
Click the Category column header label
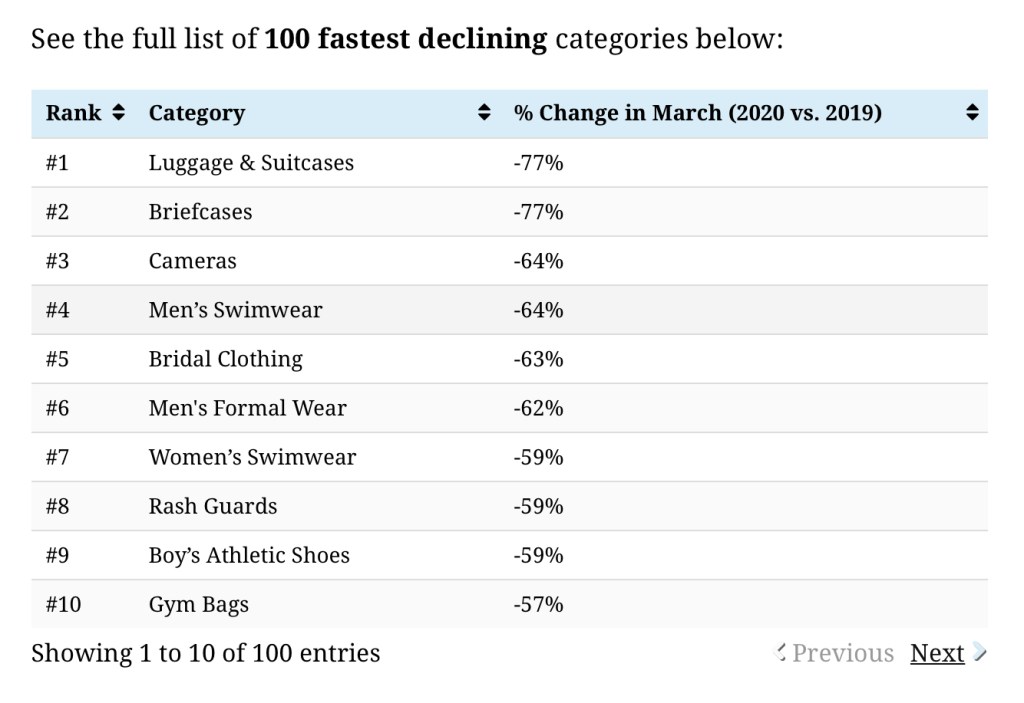[196, 113]
